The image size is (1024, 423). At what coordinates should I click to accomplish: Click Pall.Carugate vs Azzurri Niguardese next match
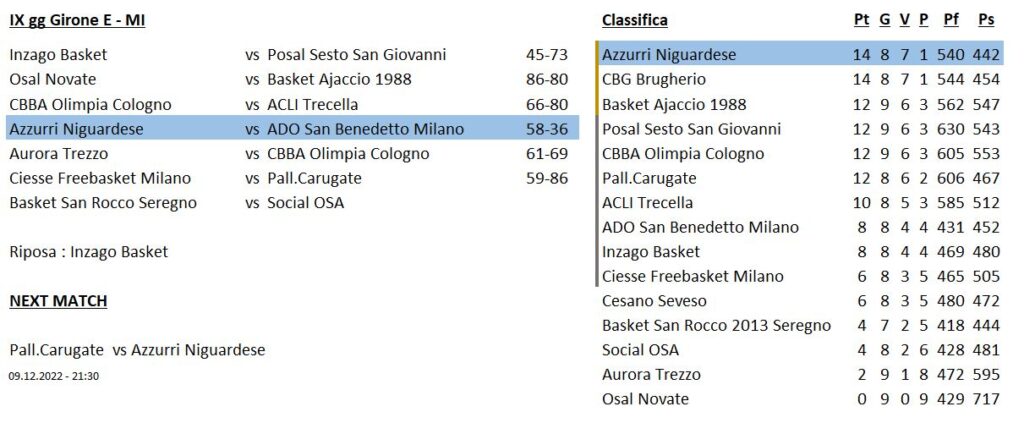pyautogui.click(x=137, y=351)
